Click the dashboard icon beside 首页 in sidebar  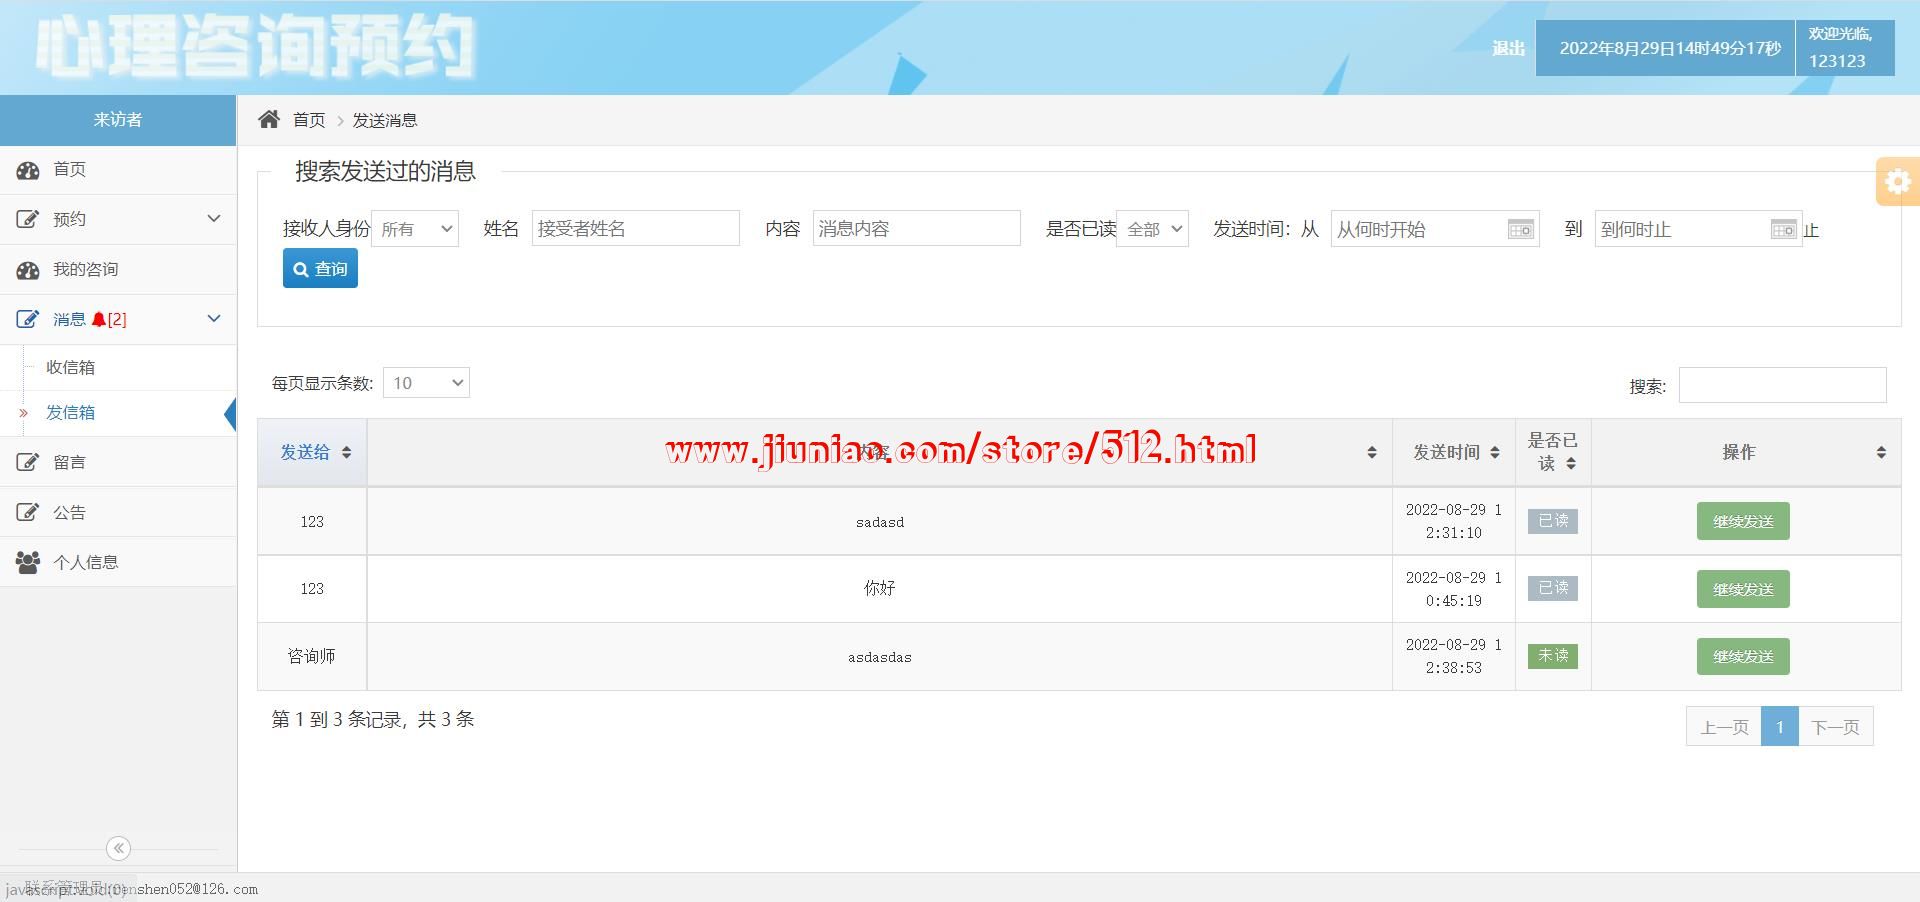tap(28, 170)
